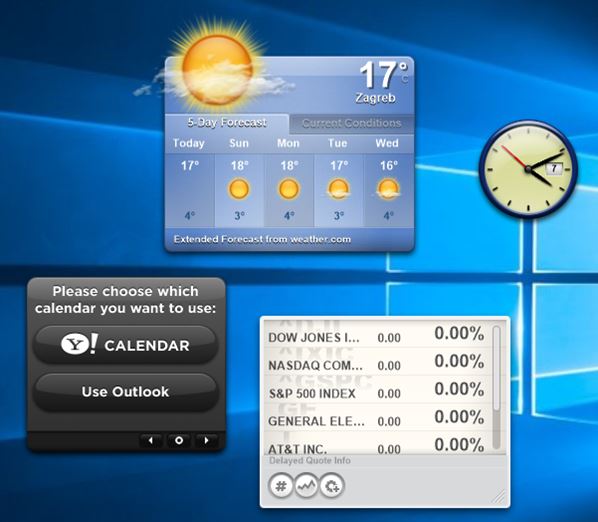Click the hash symbol button in stocks widget
This screenshot has height=522, width=598.
click(x=281, y=486)
